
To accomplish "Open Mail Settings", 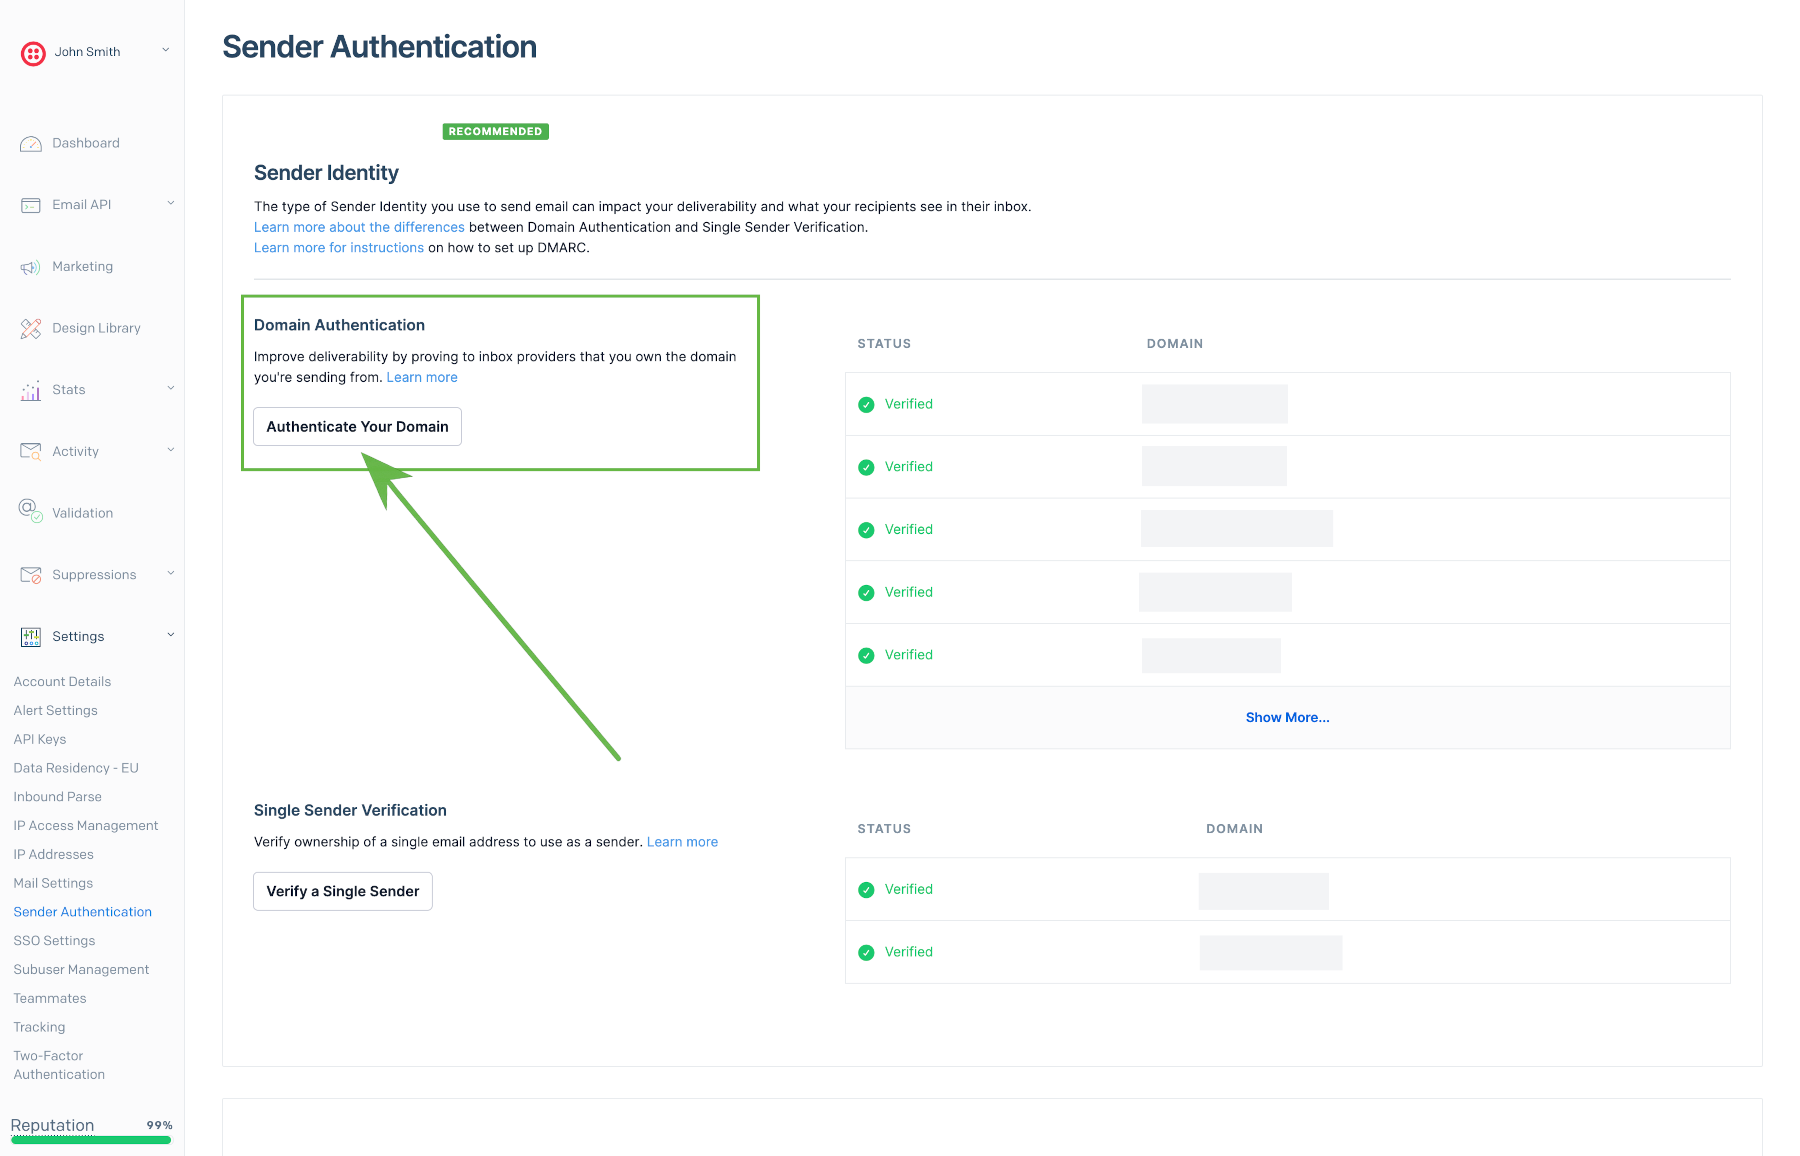I will click(53, 884).
